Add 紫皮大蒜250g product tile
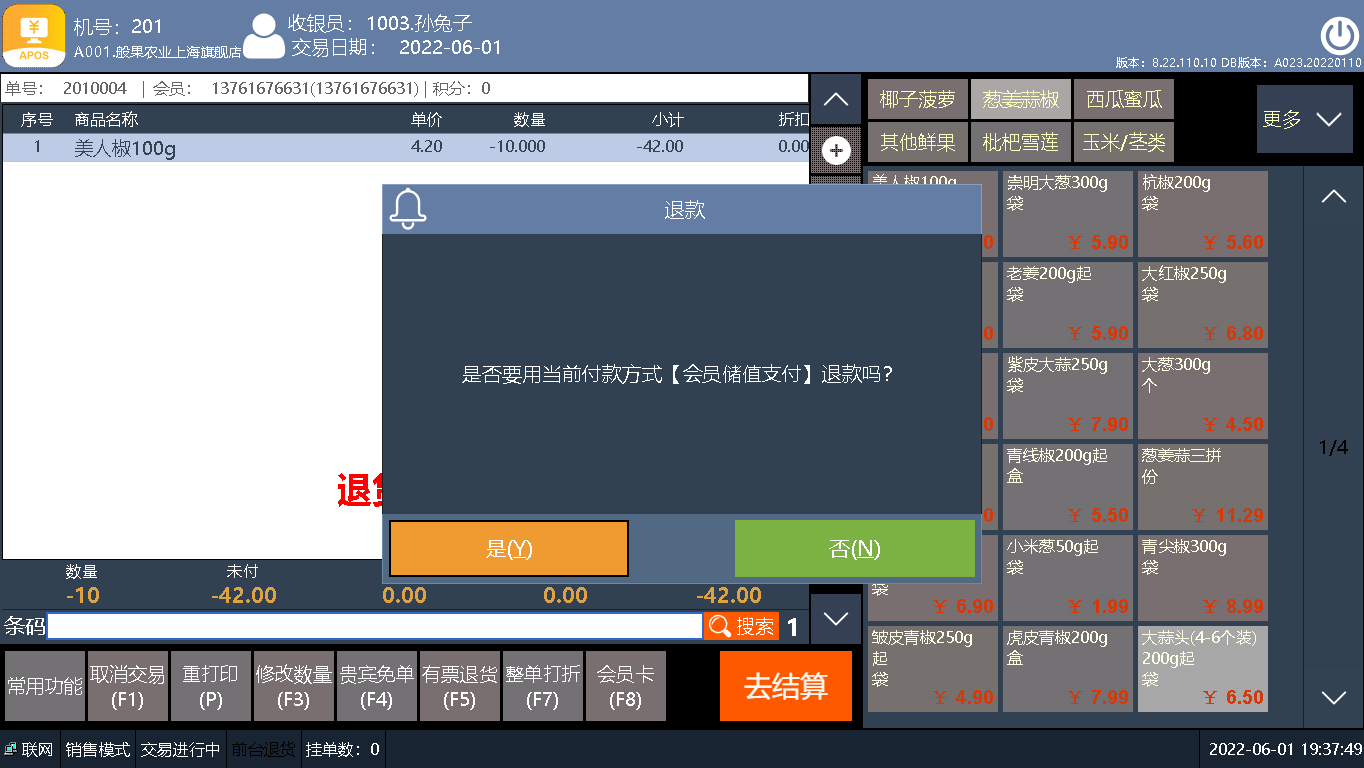Viewport: 1364px width, 768px height. (1068, 396)
